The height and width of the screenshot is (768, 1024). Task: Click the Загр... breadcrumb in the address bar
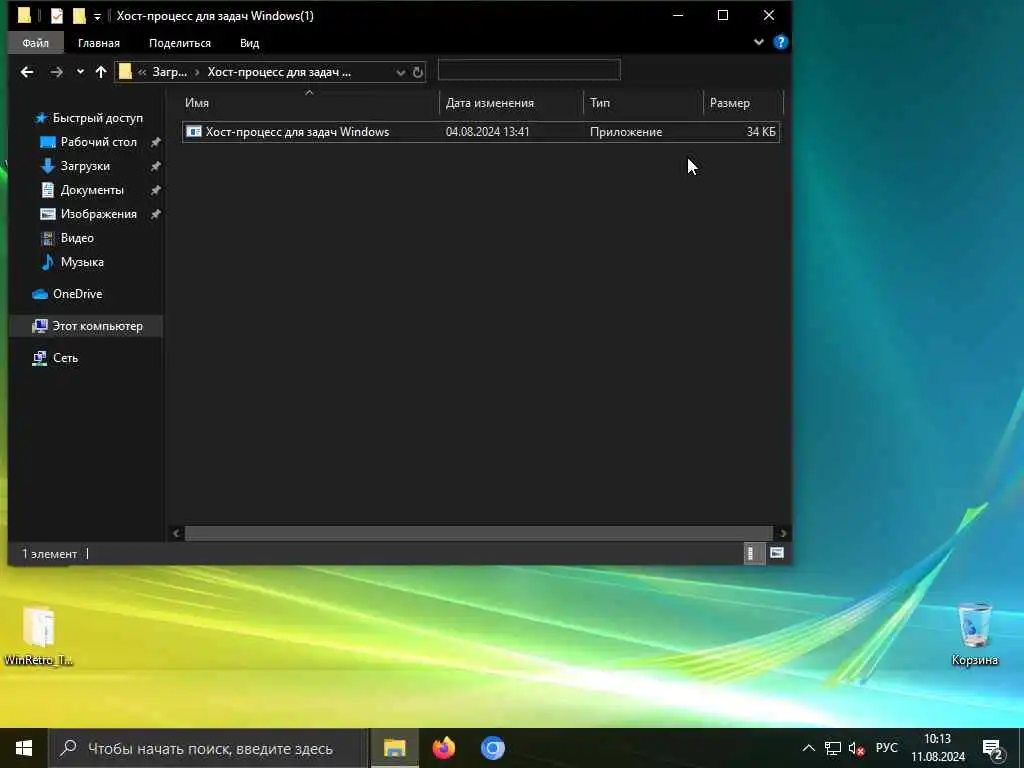169,72
